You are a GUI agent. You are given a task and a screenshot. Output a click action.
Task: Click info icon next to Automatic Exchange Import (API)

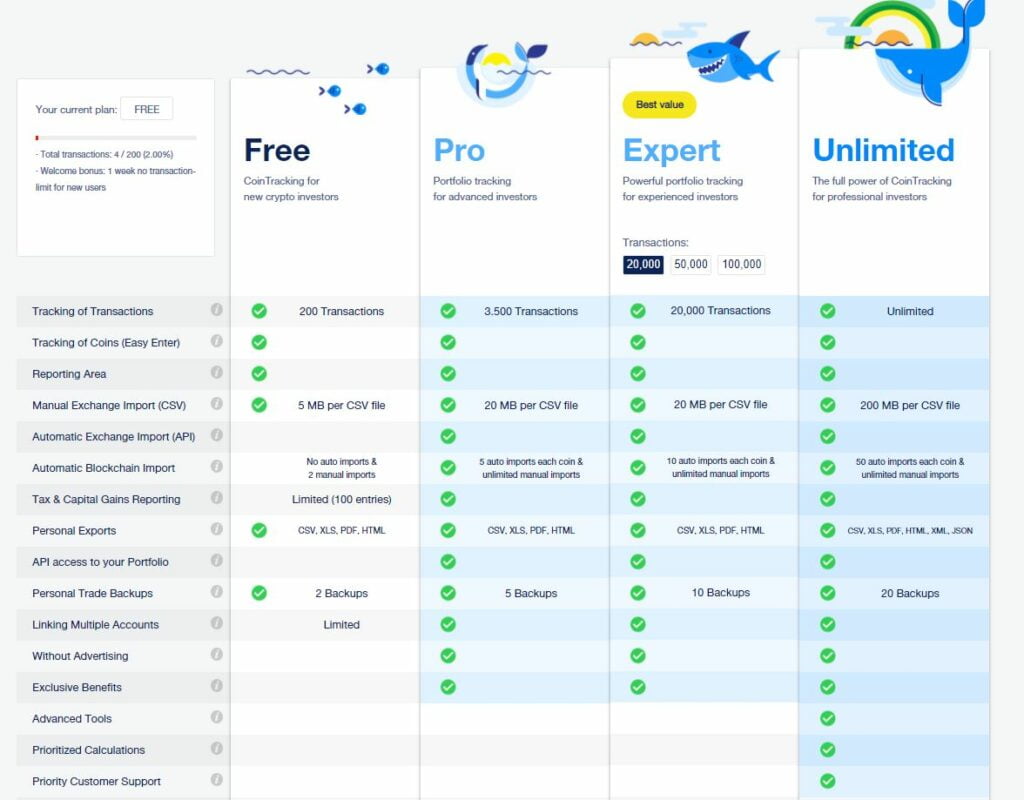216,435
